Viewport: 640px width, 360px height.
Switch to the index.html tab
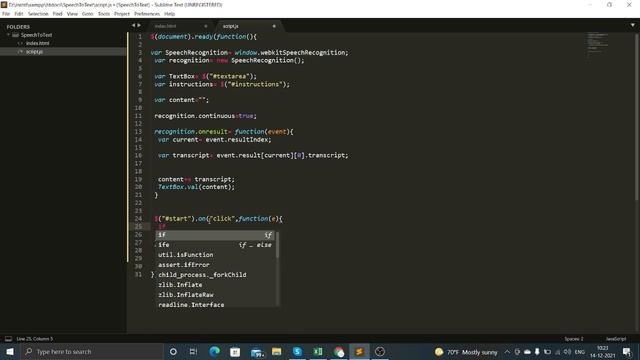click(165, 26)
